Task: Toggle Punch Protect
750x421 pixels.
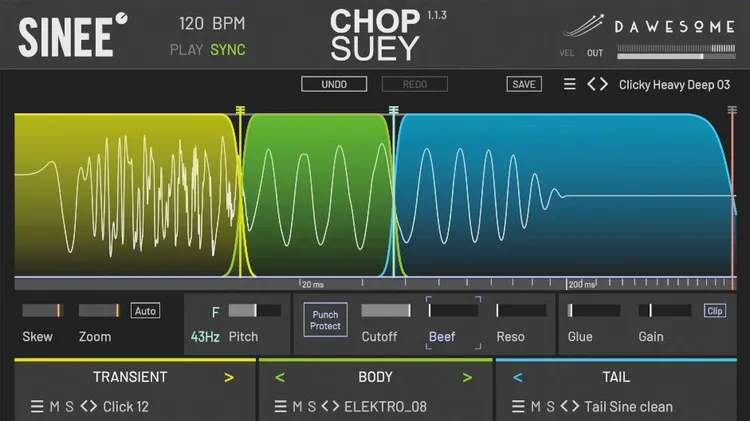Action: pyautogui.click(x=325, y=320)
